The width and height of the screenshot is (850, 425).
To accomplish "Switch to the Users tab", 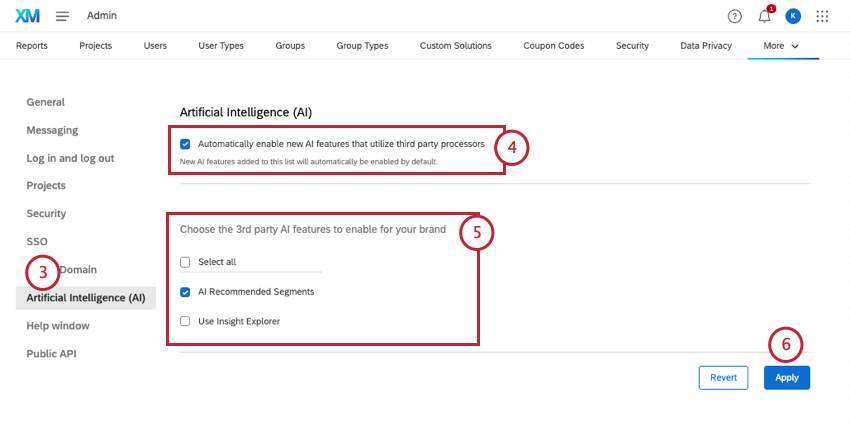I will [155, 46].
